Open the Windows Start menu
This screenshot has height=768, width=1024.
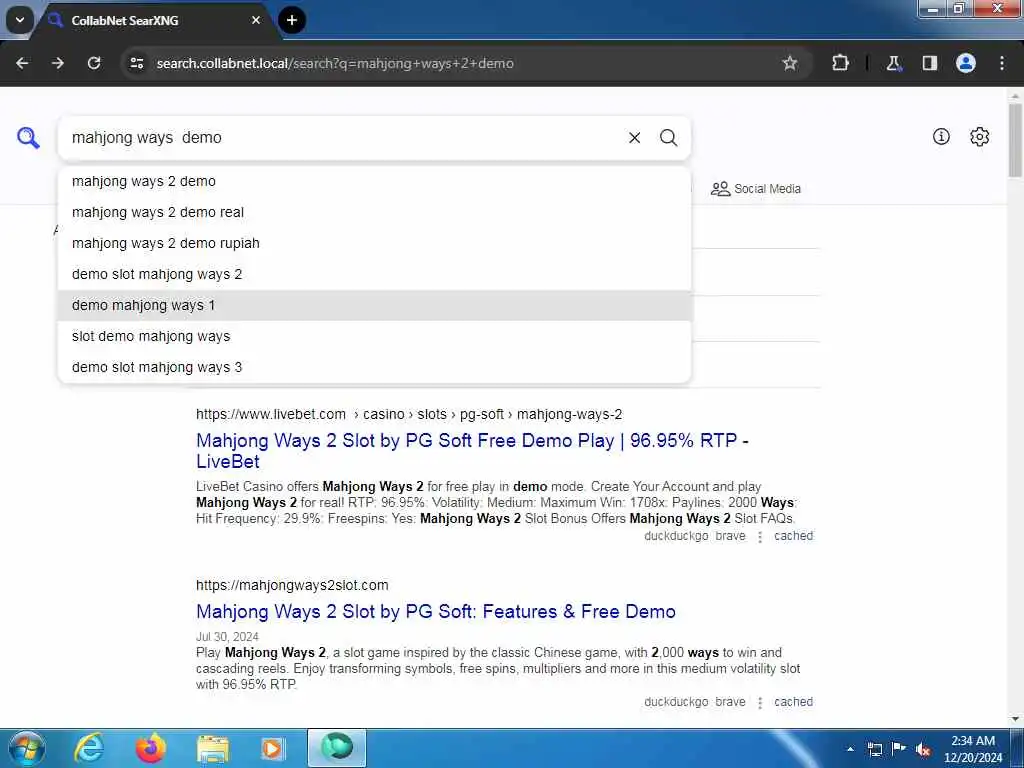pos(25,748)
